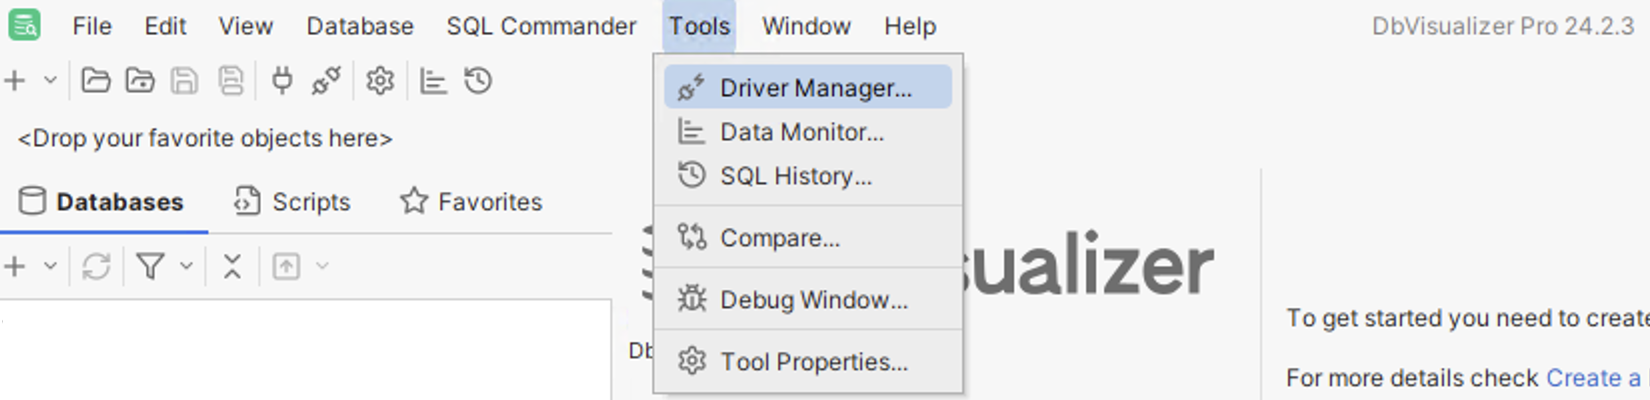Select Data Monitor... menu entry
The width and height of the screenshot is (1650, 400).
(808, 132)
